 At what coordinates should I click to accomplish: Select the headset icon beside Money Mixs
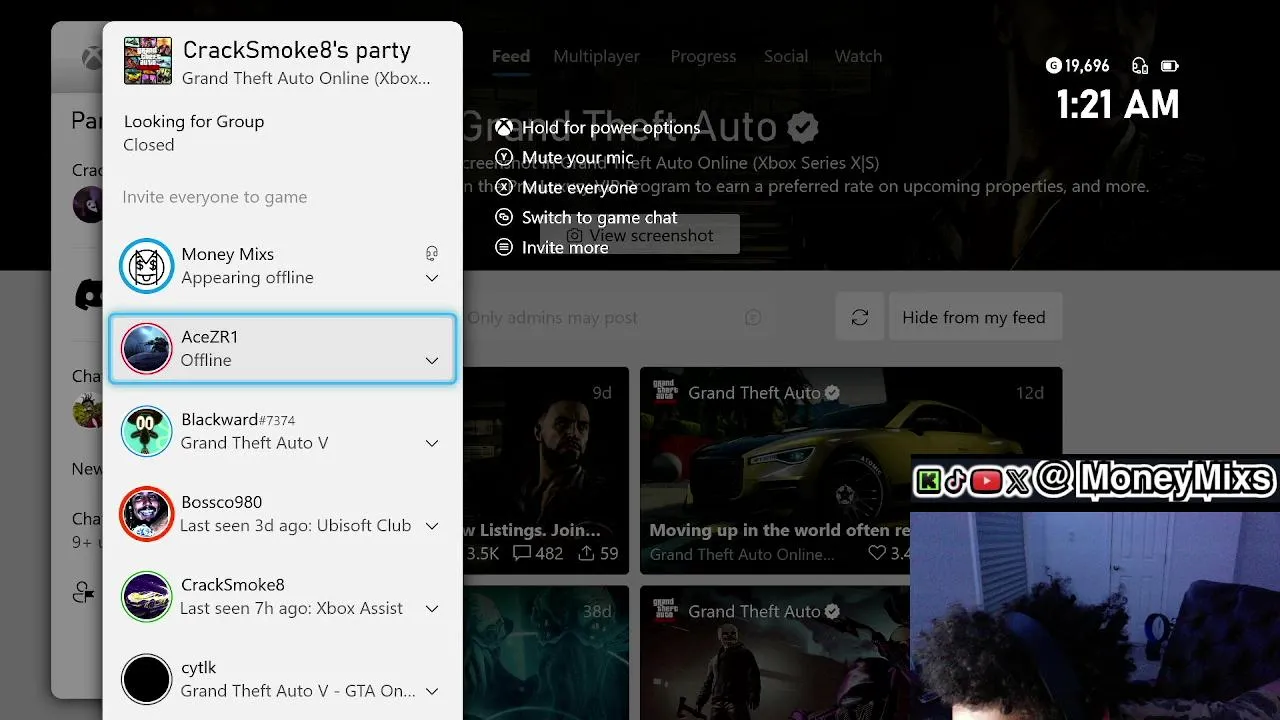point(432,254)
